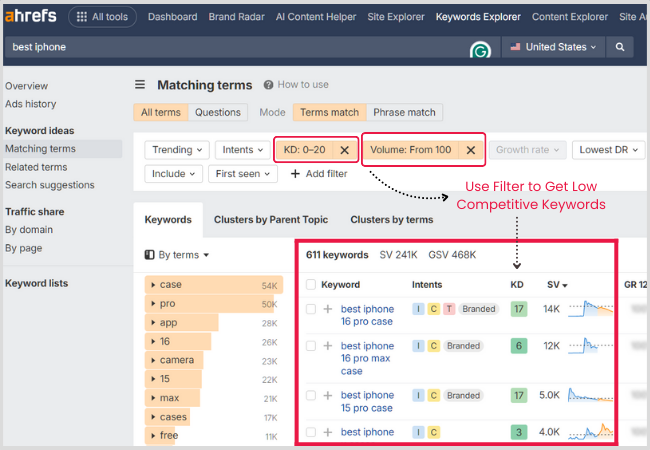Open AI Content Helper
The image size is (650, 450).
(x=316, y=17)
